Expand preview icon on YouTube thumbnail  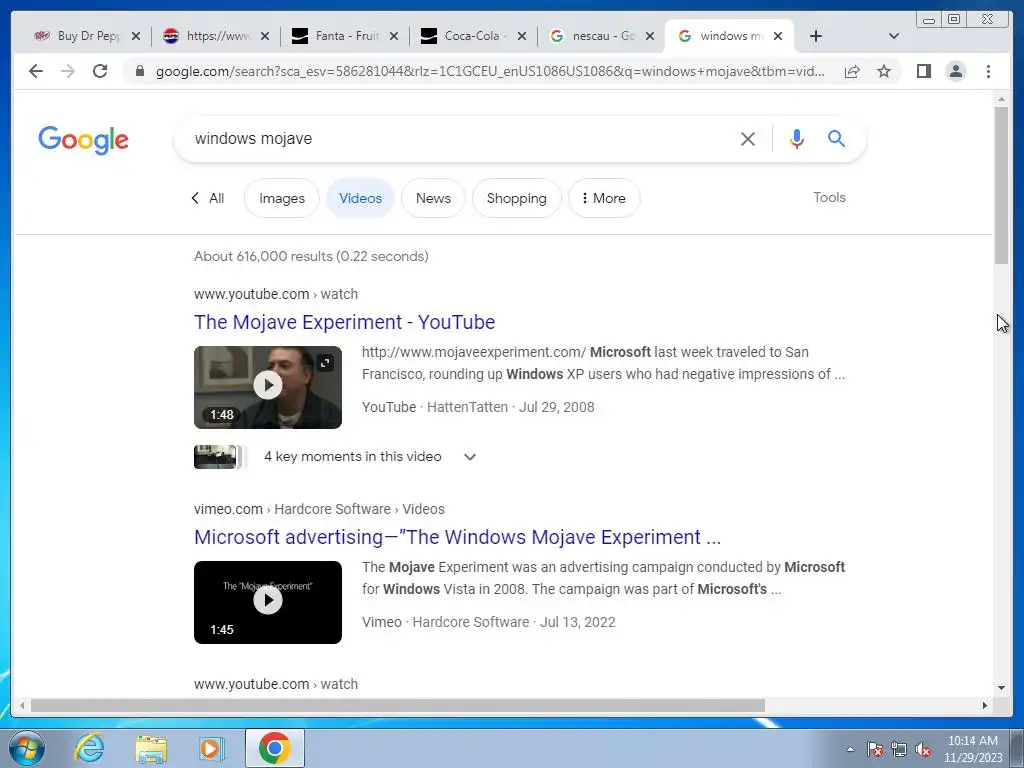325,362
